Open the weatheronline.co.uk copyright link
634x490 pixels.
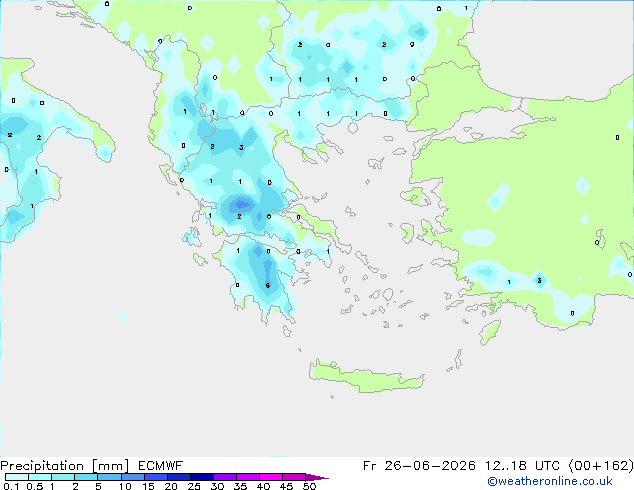click(550, 481)
